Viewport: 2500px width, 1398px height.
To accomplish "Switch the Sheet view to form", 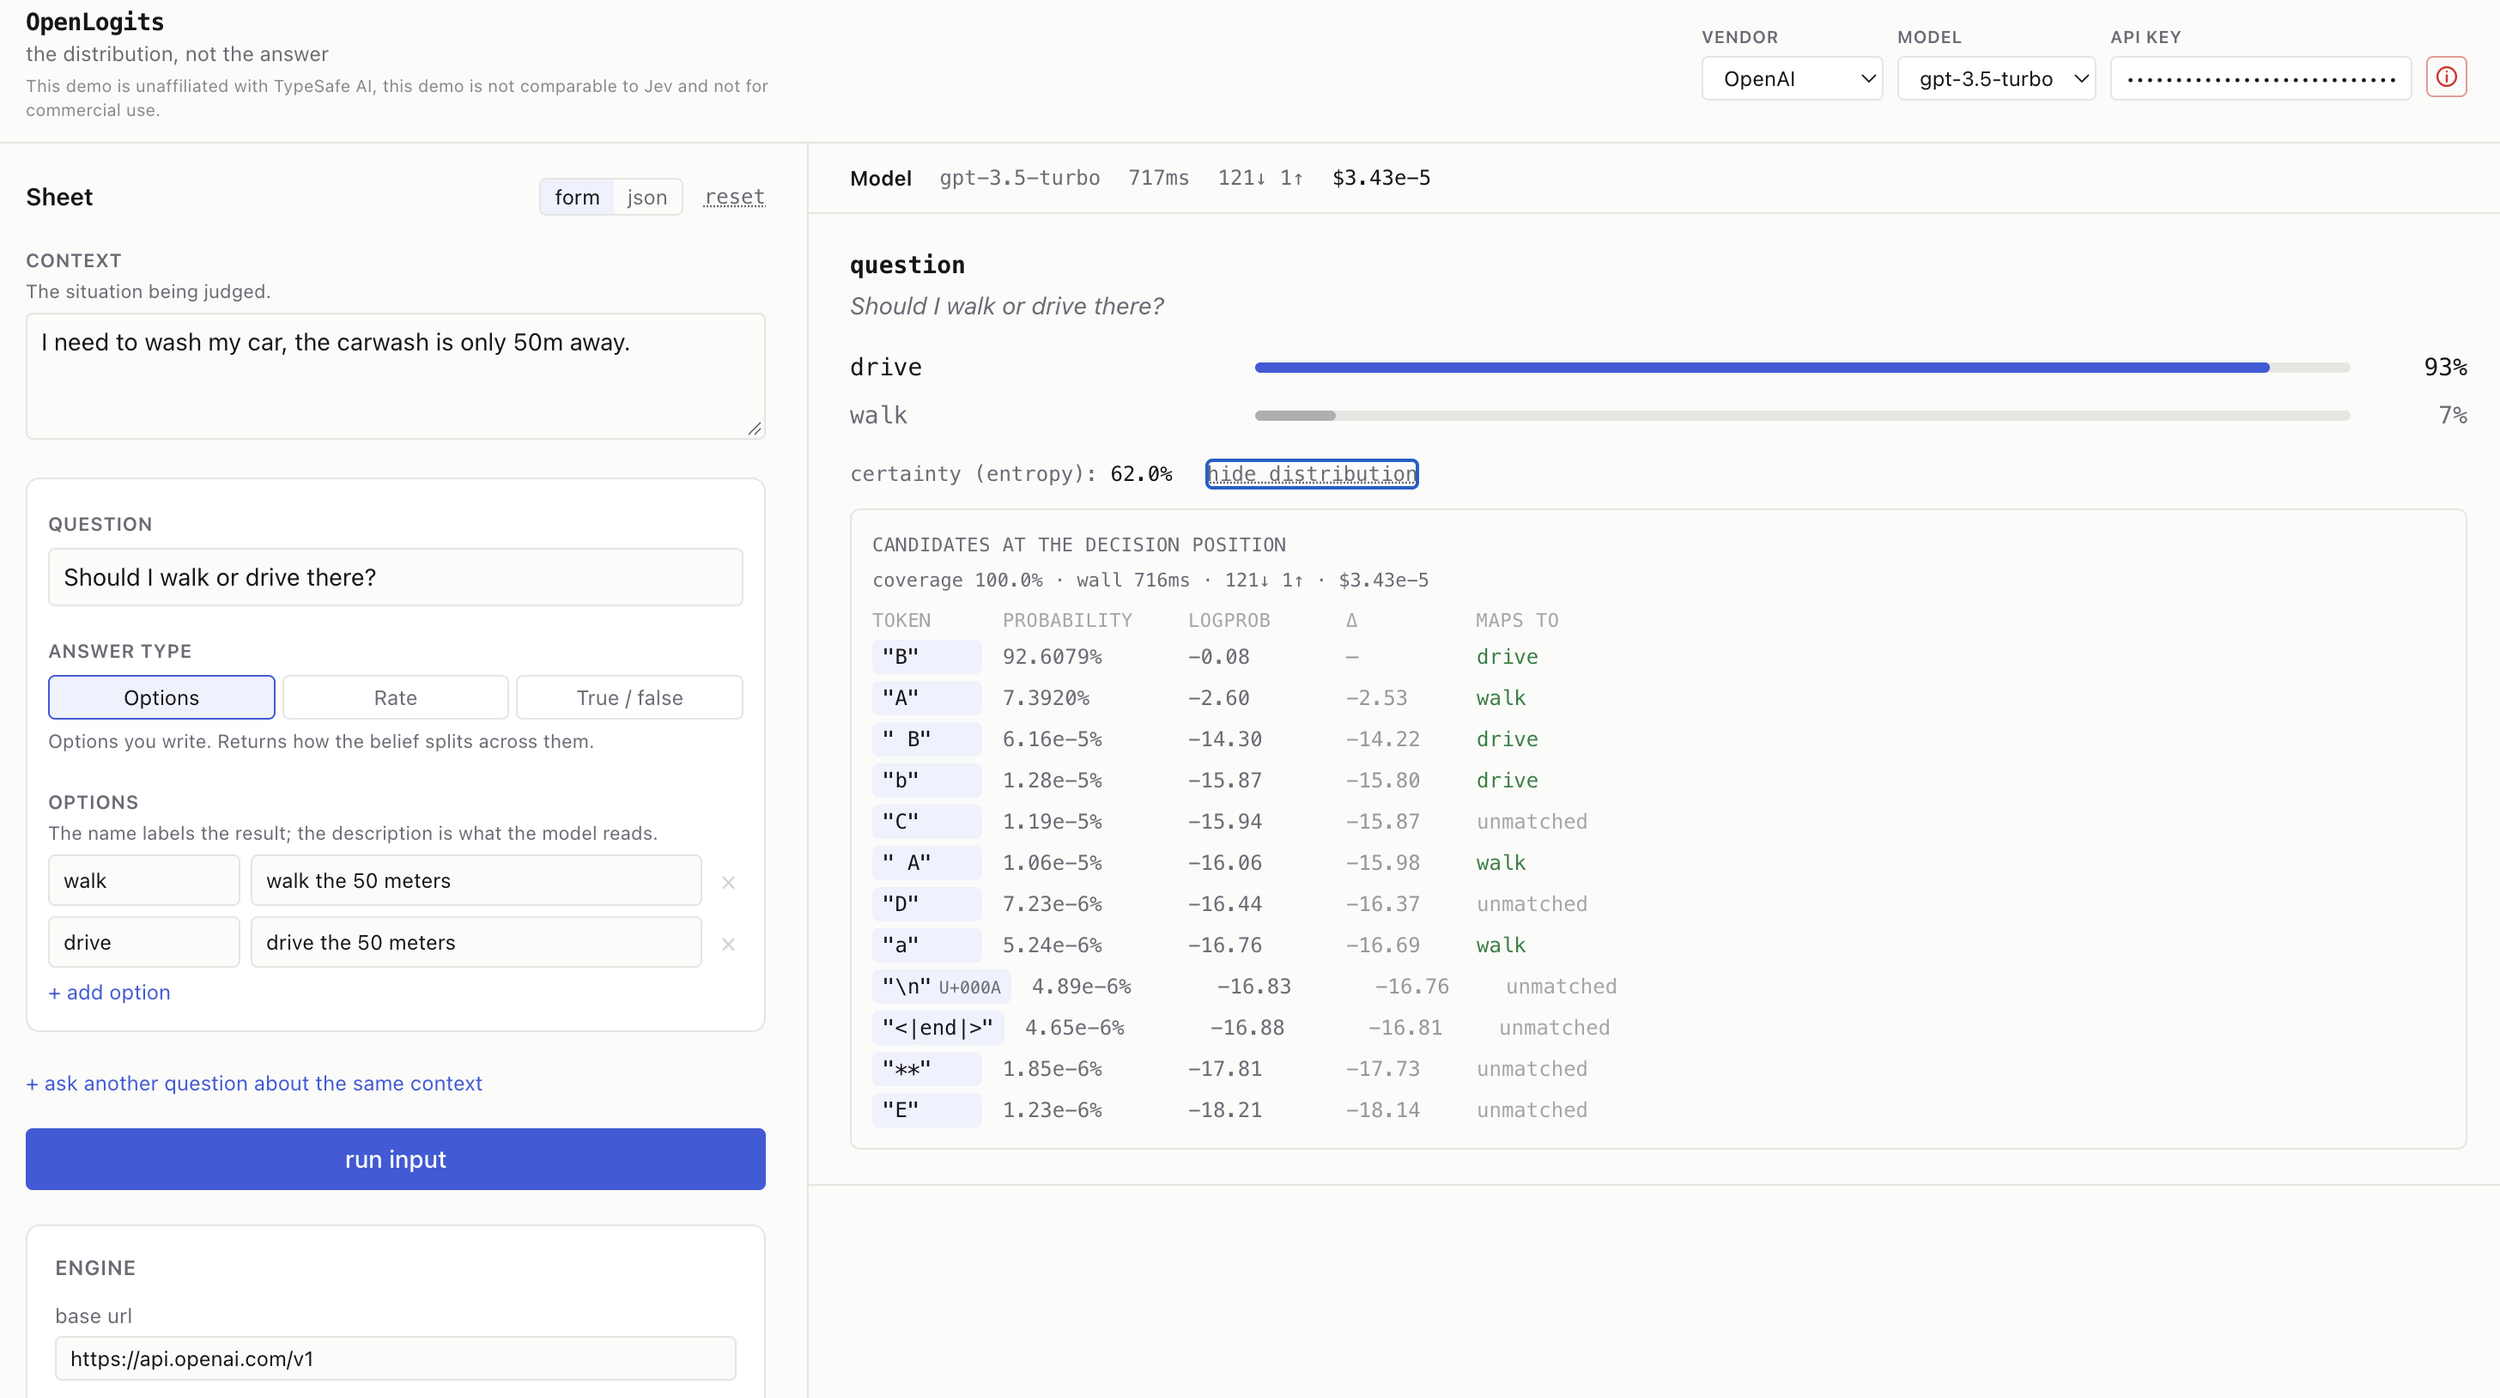I will [577, 197].
